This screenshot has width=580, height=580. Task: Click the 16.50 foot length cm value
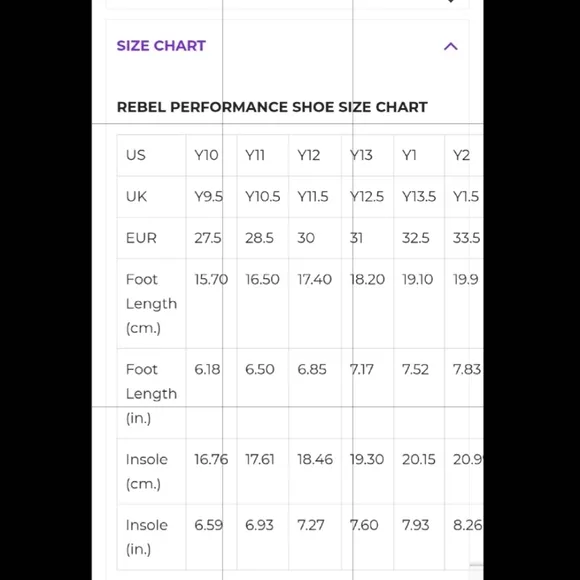262,280
